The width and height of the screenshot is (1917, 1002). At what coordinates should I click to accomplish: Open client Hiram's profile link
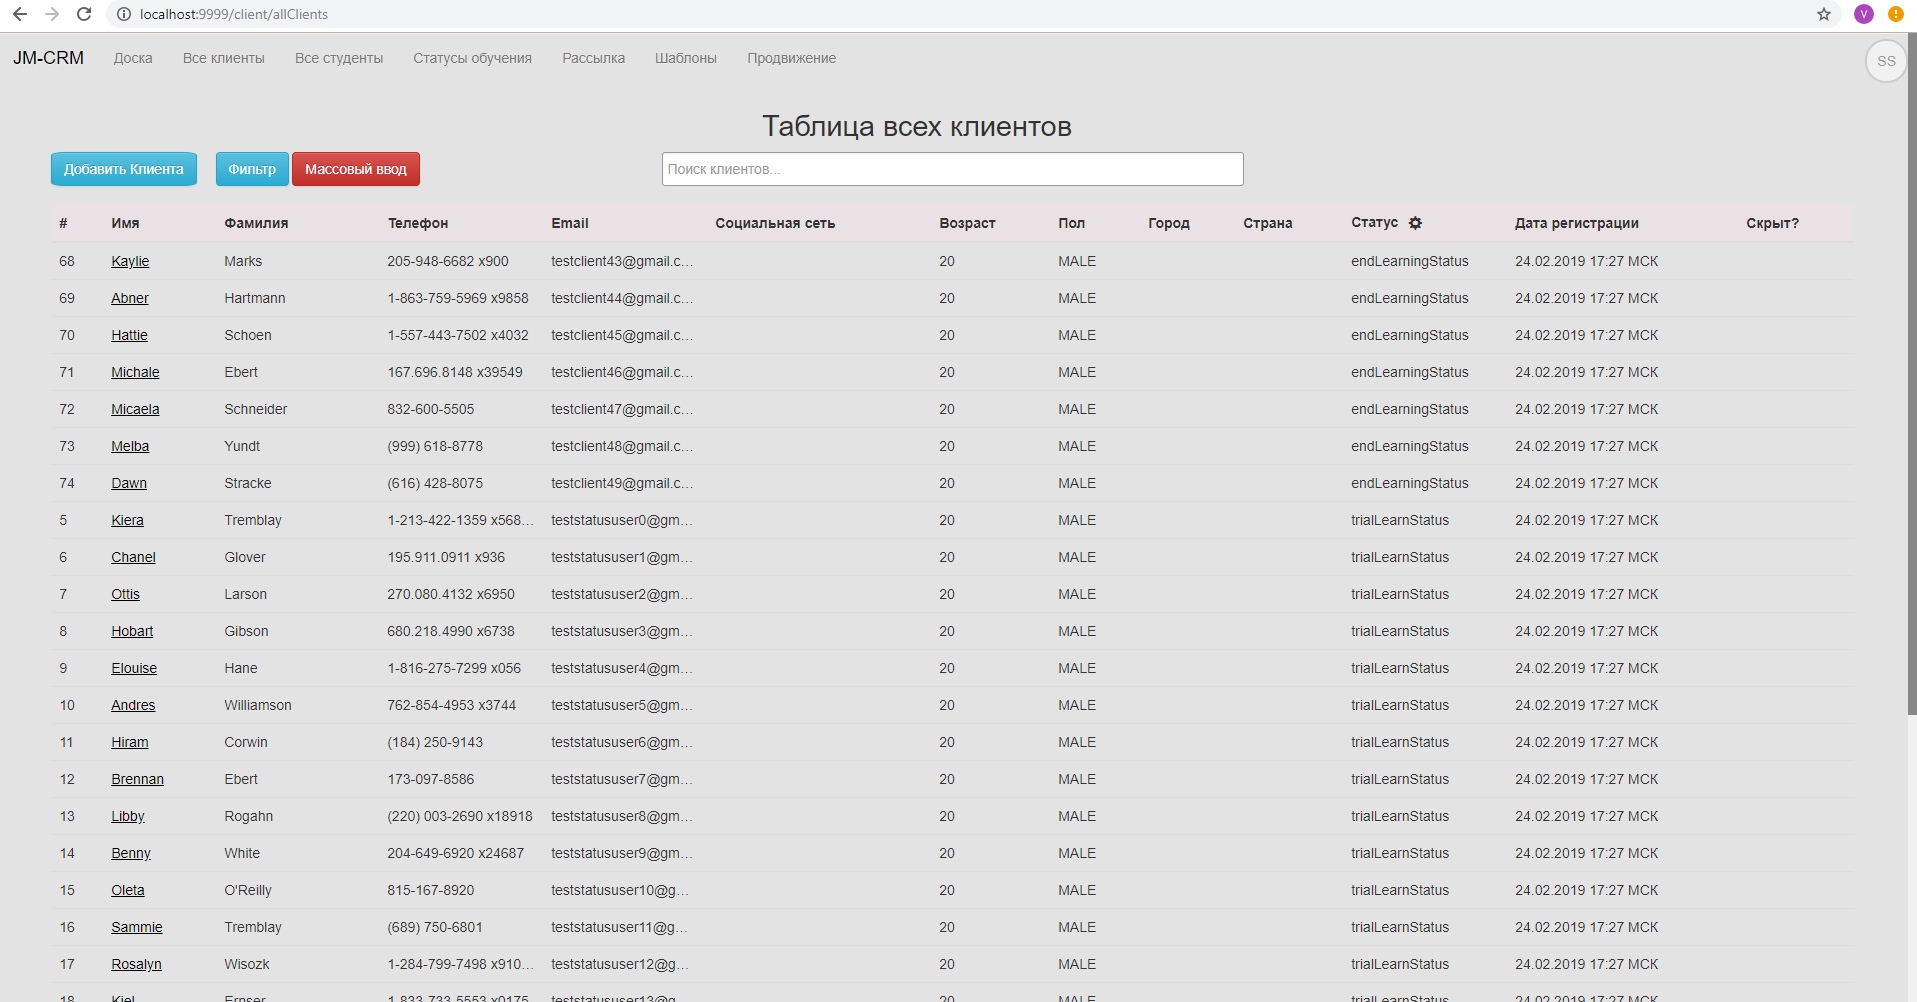pyautogui.click(x=129, y=742)
